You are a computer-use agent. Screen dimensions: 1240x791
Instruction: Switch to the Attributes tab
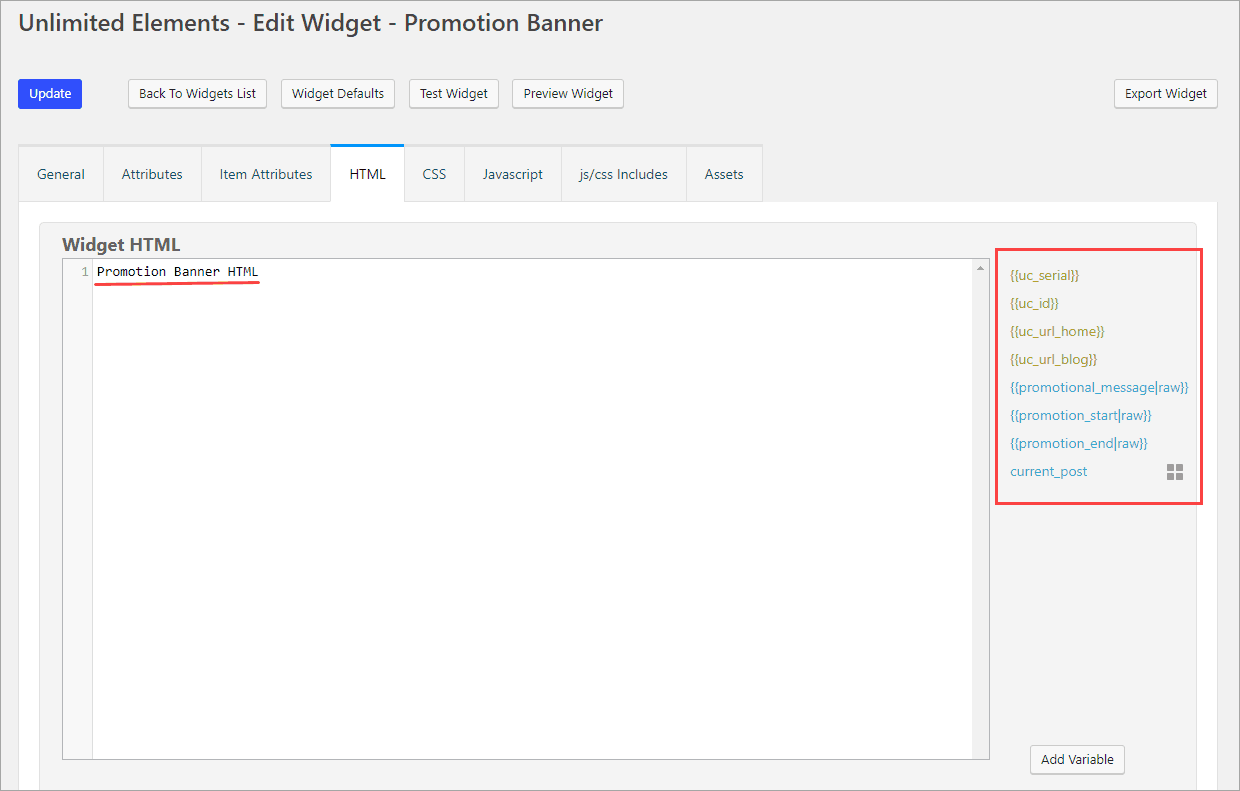coord(152,174)
